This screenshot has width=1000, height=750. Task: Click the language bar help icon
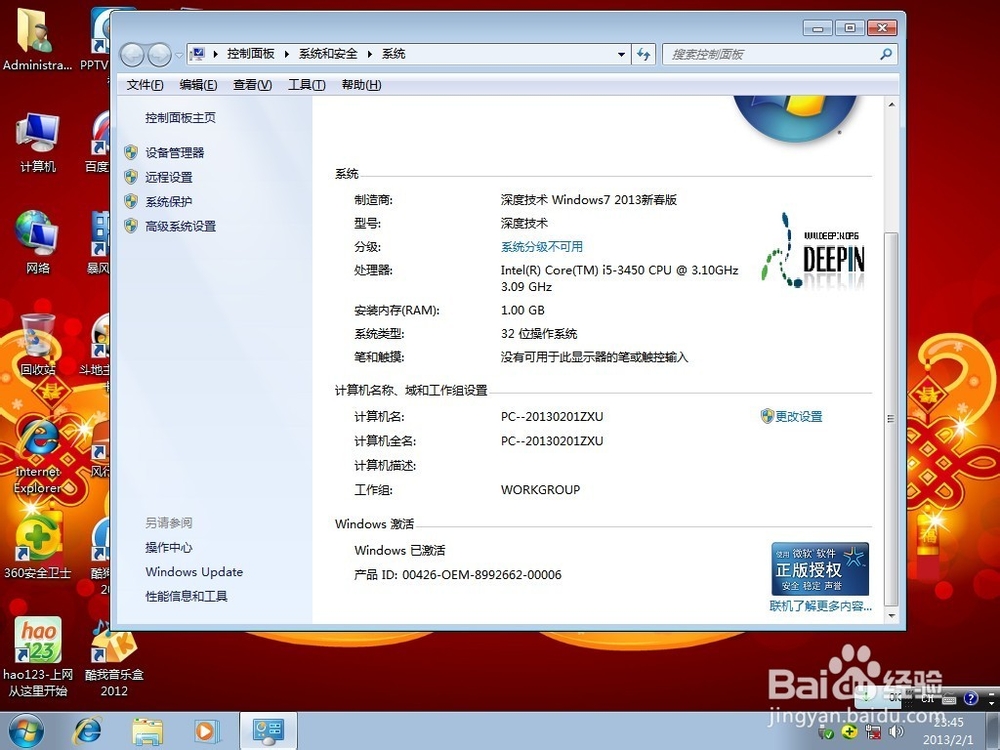pyautogui.click(x=971, y=698)
